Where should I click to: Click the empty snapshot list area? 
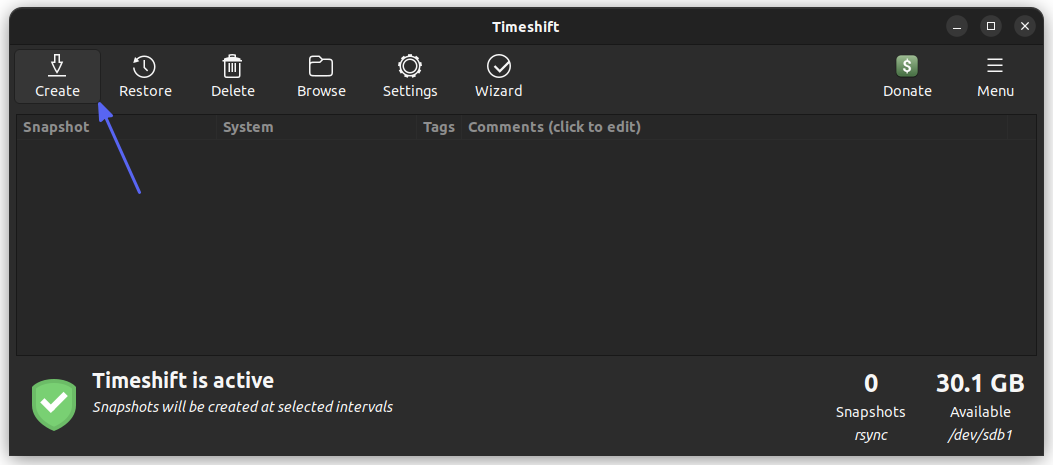[526, 247]
